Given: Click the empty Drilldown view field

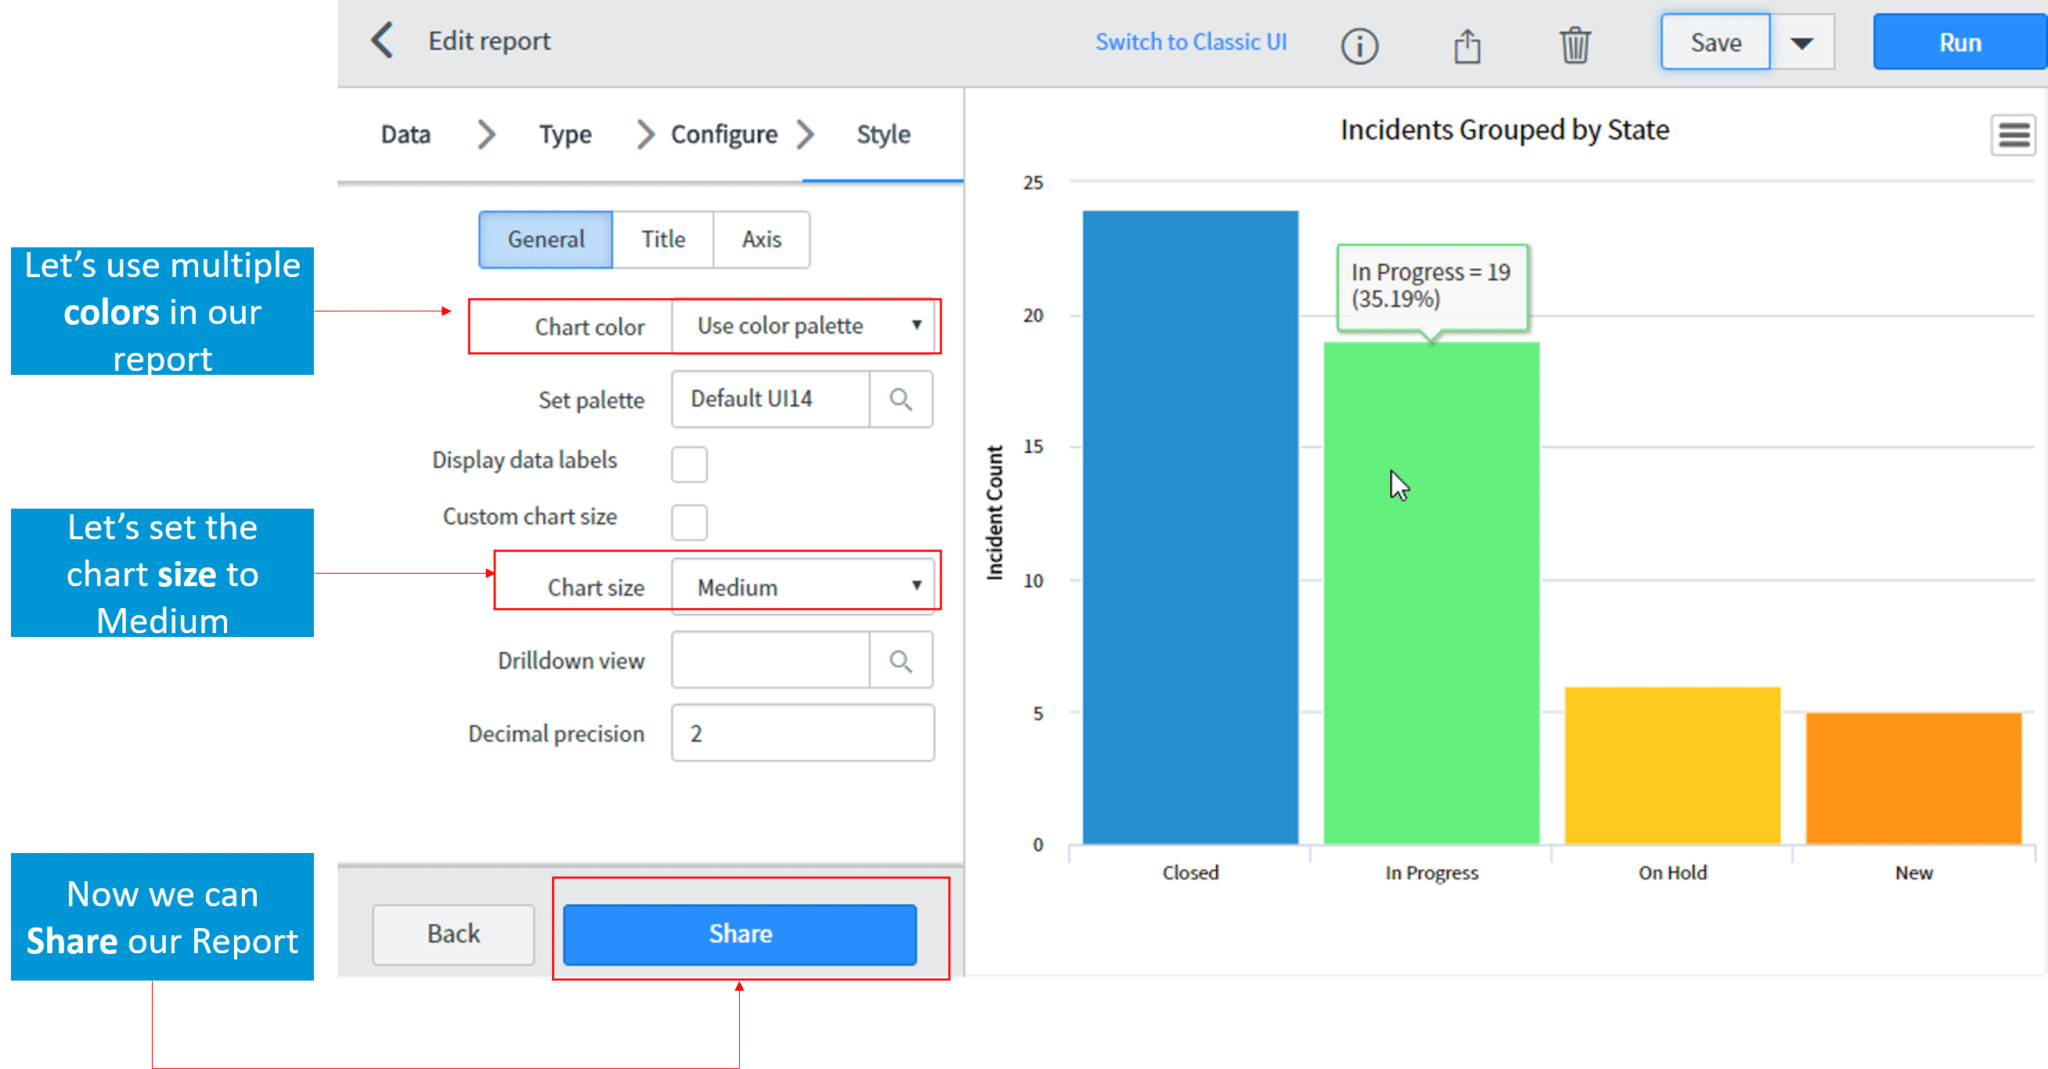Looking at the screenshot, I should tap(770, 661).
